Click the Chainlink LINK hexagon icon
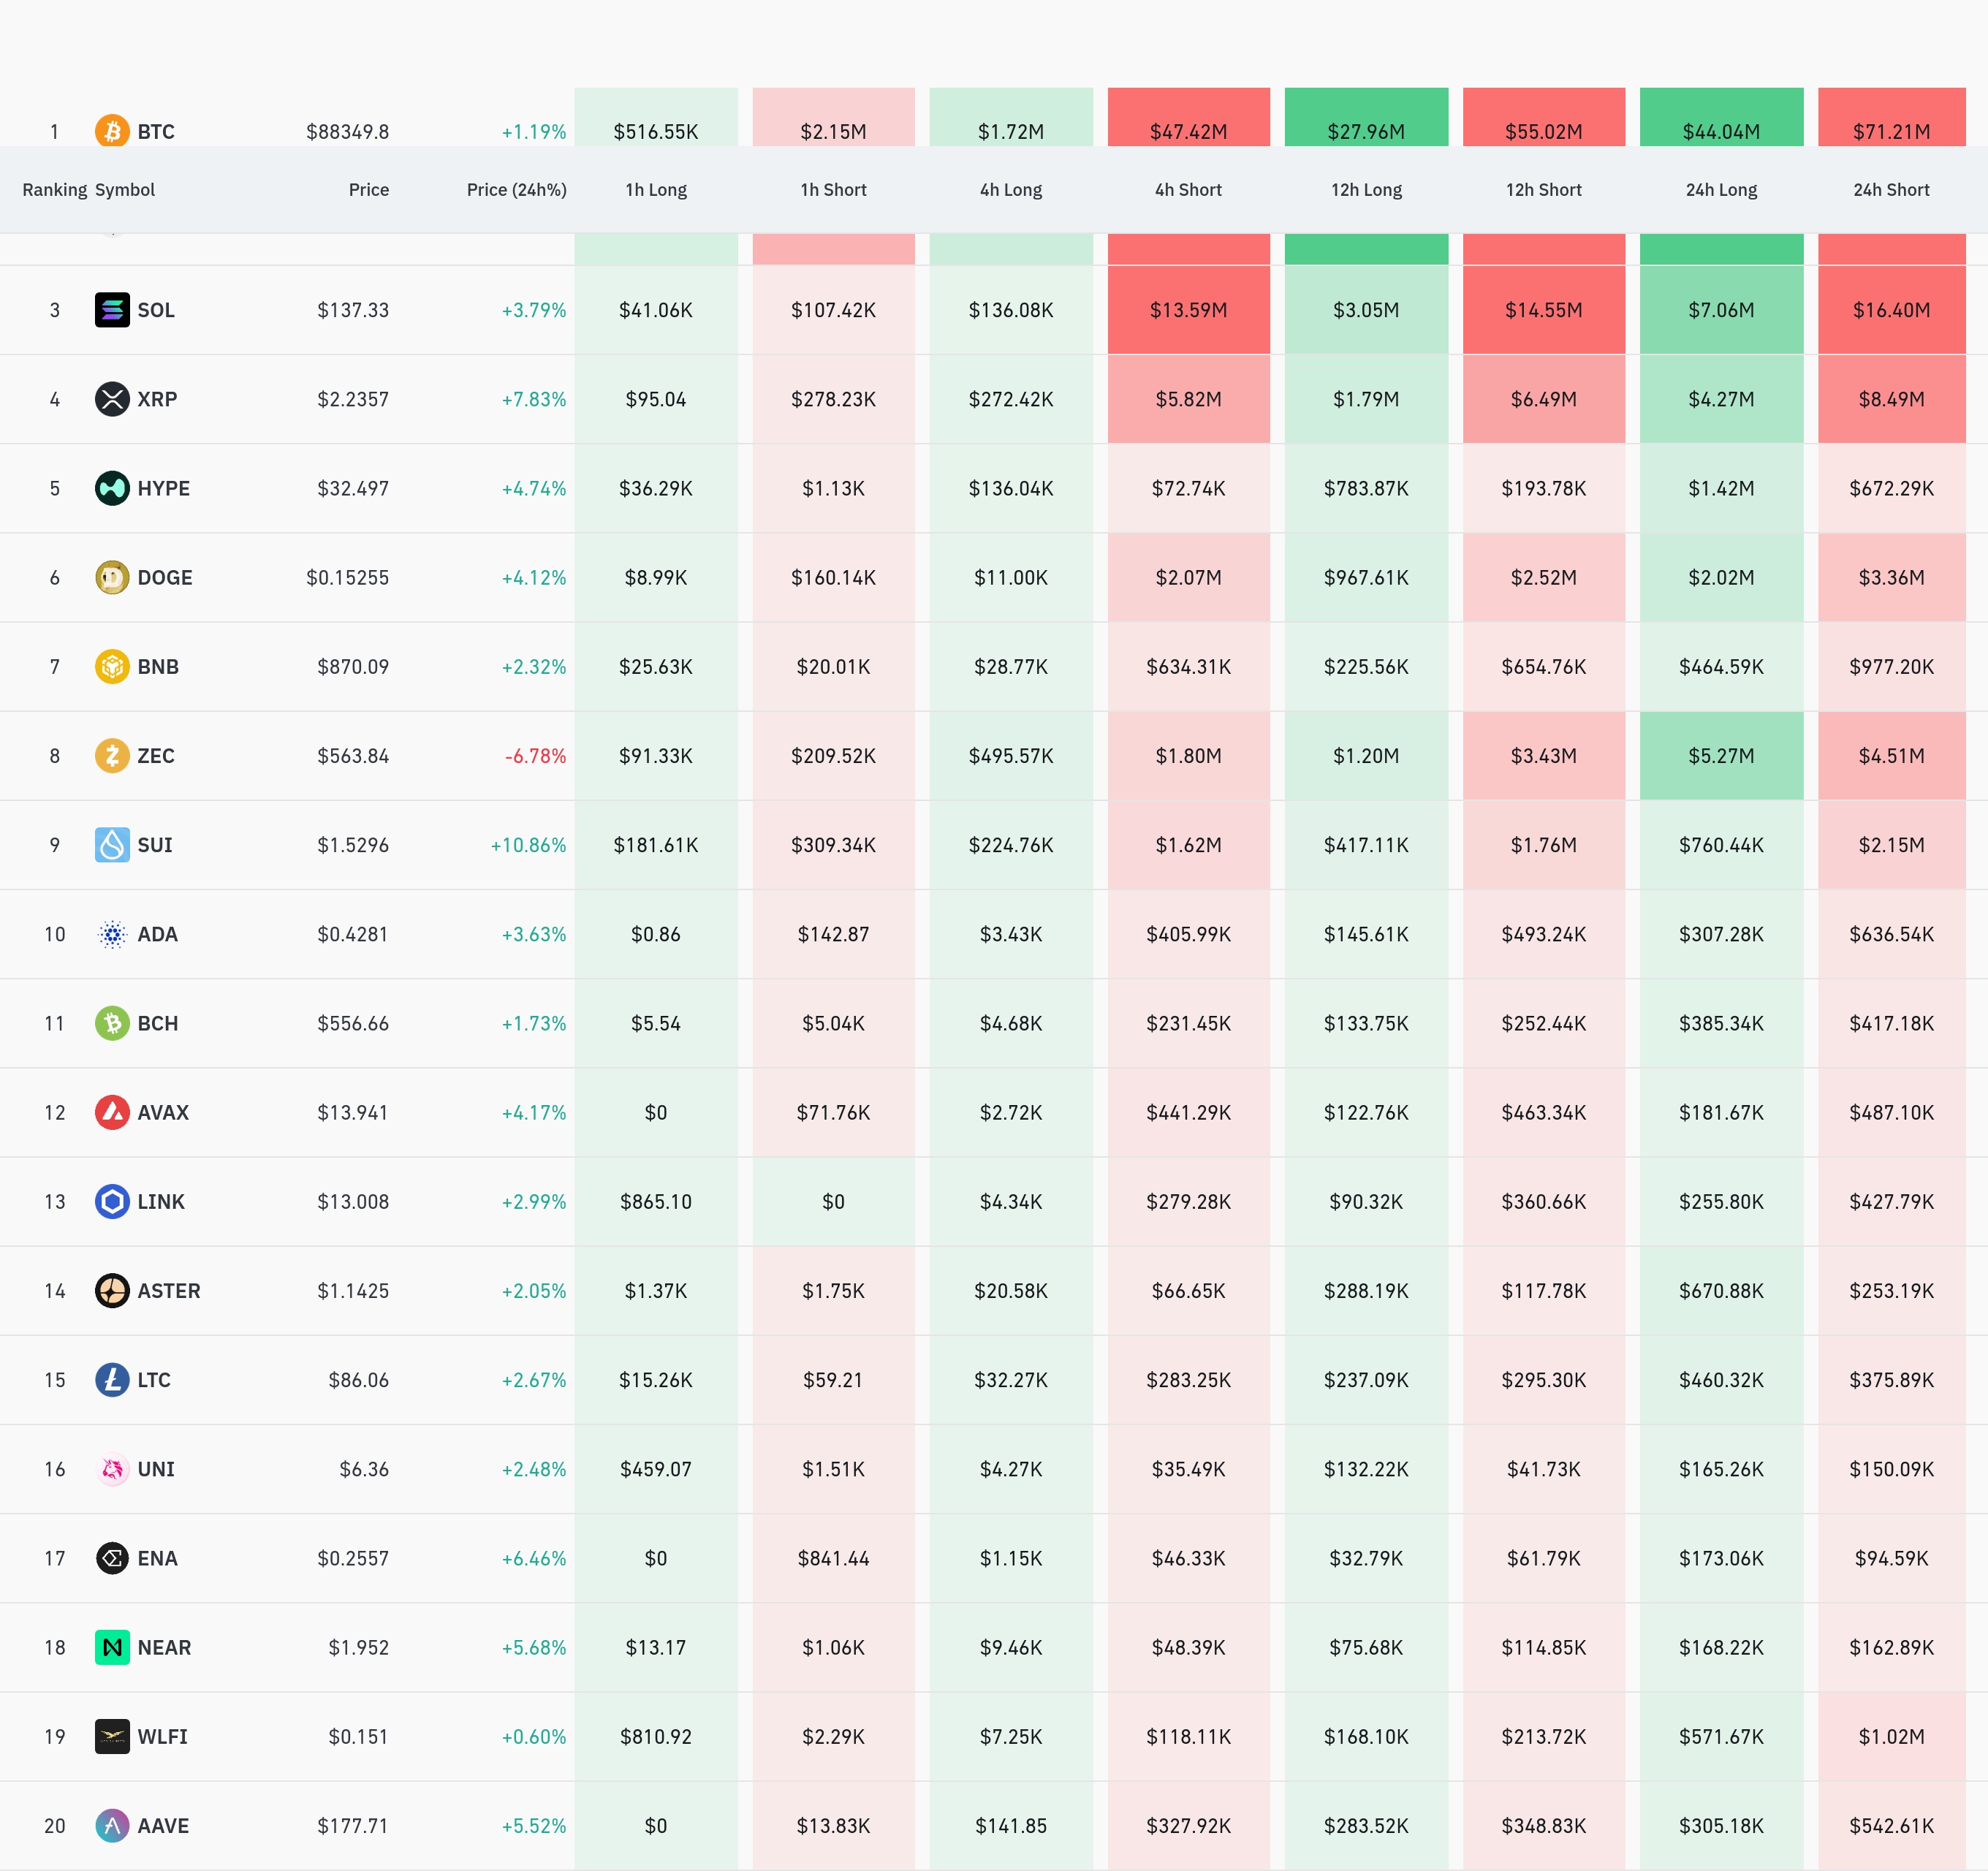The width and height of the screenshot is (1988, 1871). coord(112,1201)
